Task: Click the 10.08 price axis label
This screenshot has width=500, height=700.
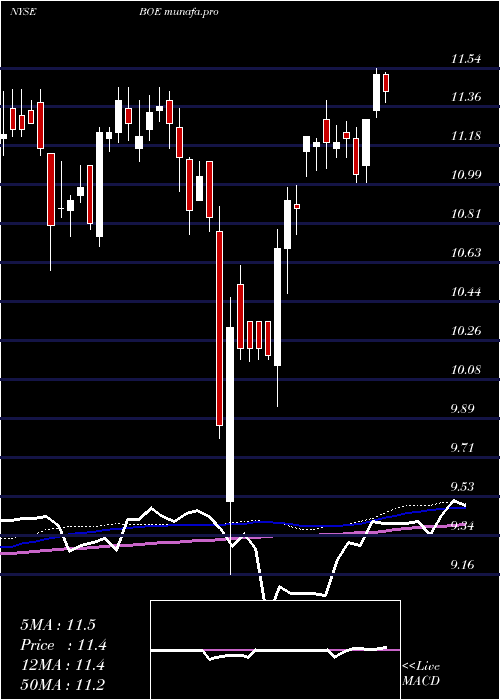Action: point(466,370)
